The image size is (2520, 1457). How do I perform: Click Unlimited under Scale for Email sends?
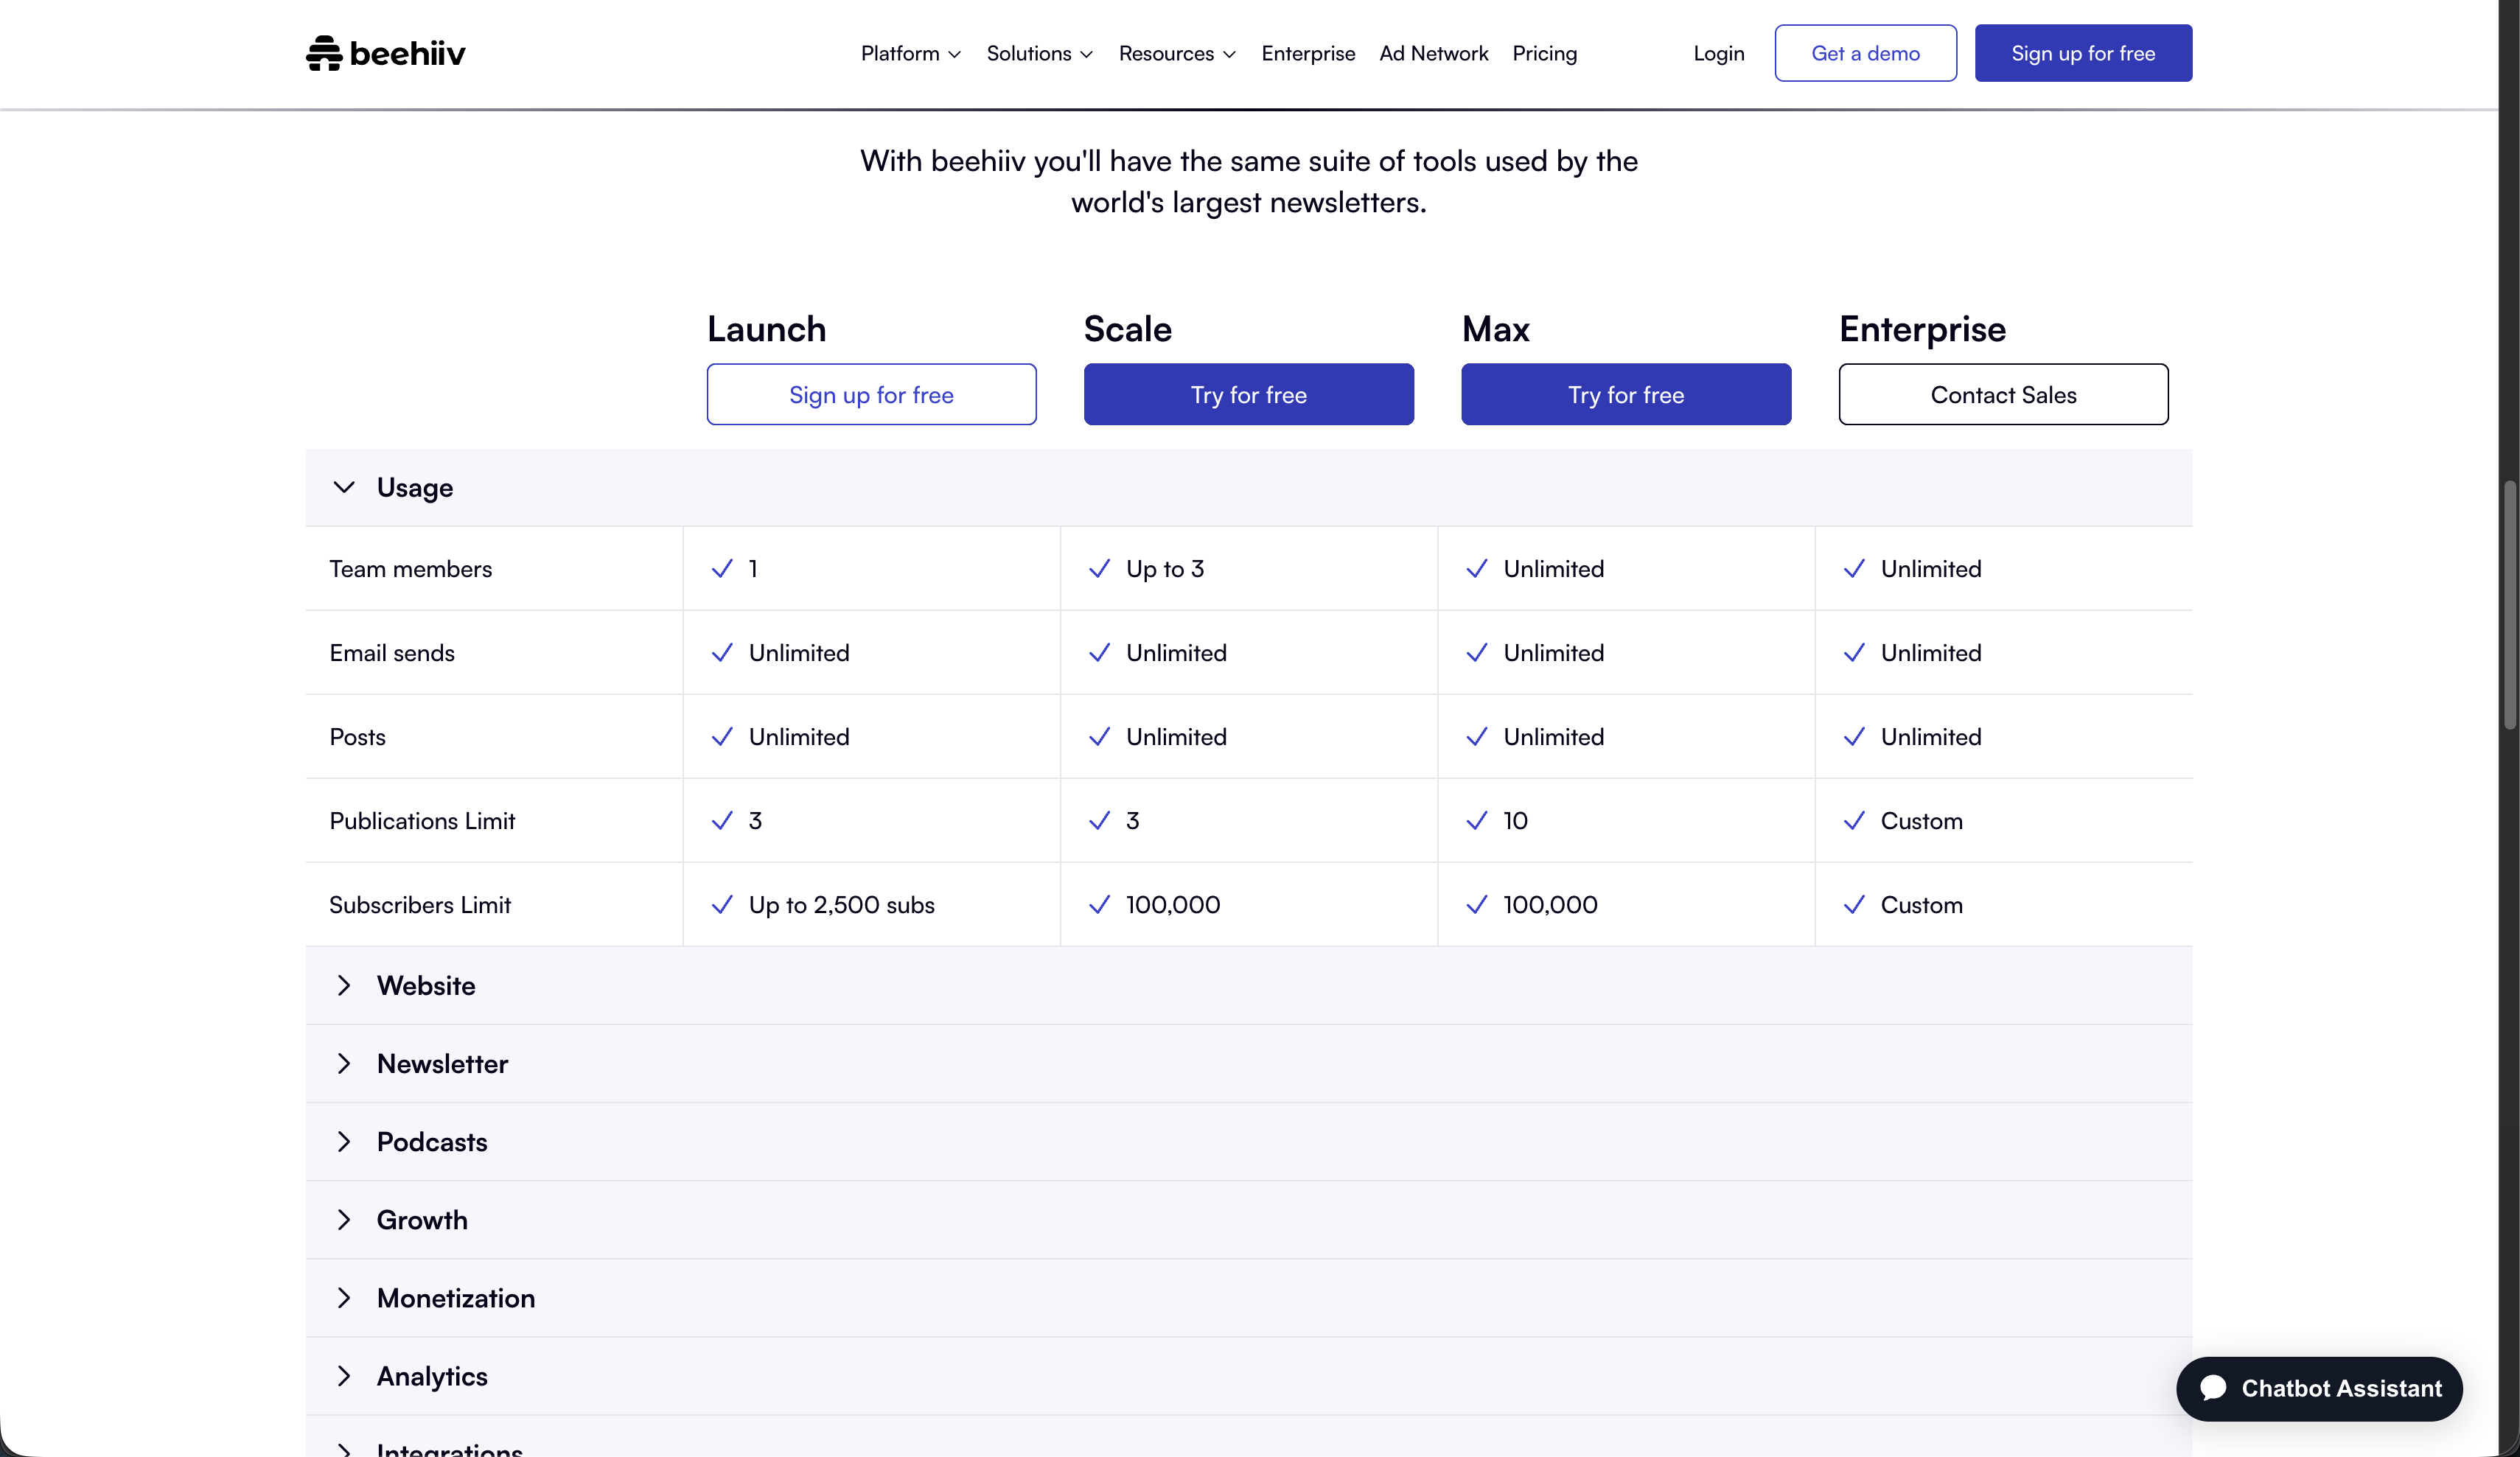click(1176, 652)
